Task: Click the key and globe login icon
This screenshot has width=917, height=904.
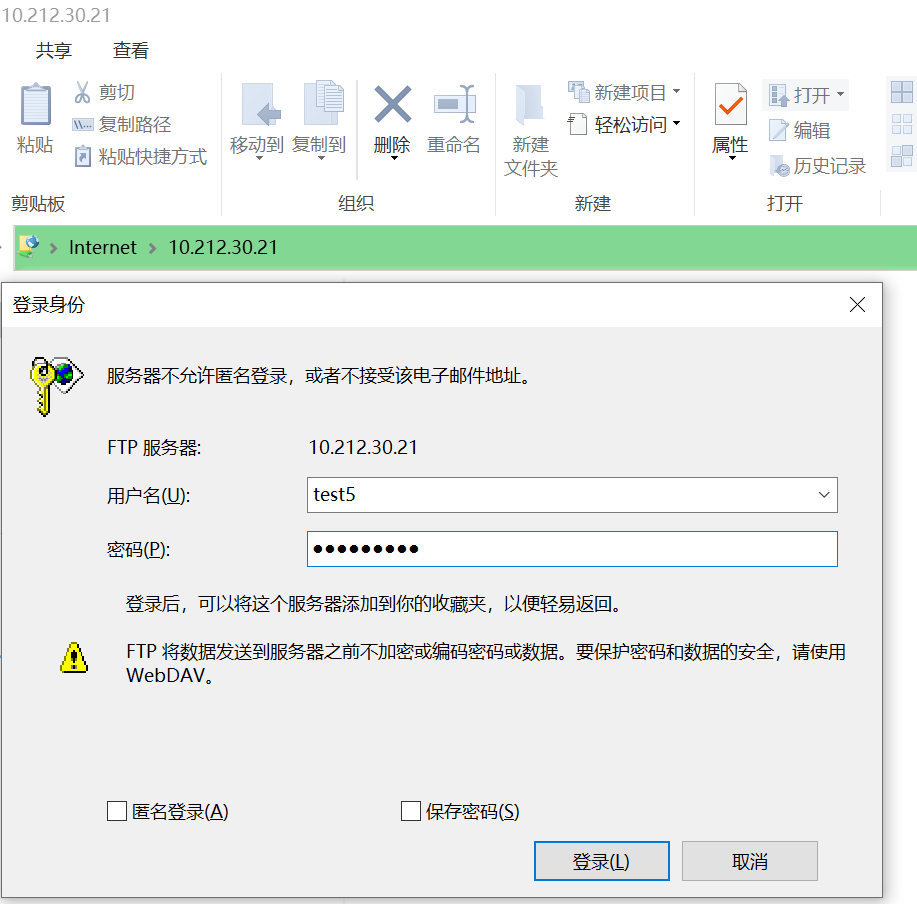Action: click(56, 387)
